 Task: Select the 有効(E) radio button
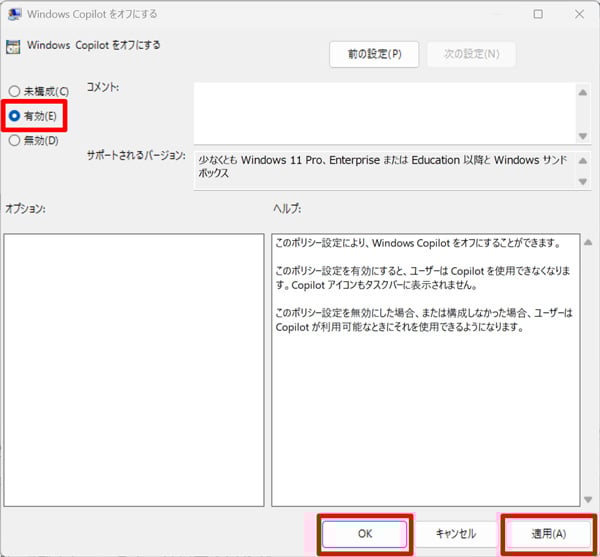14,116
